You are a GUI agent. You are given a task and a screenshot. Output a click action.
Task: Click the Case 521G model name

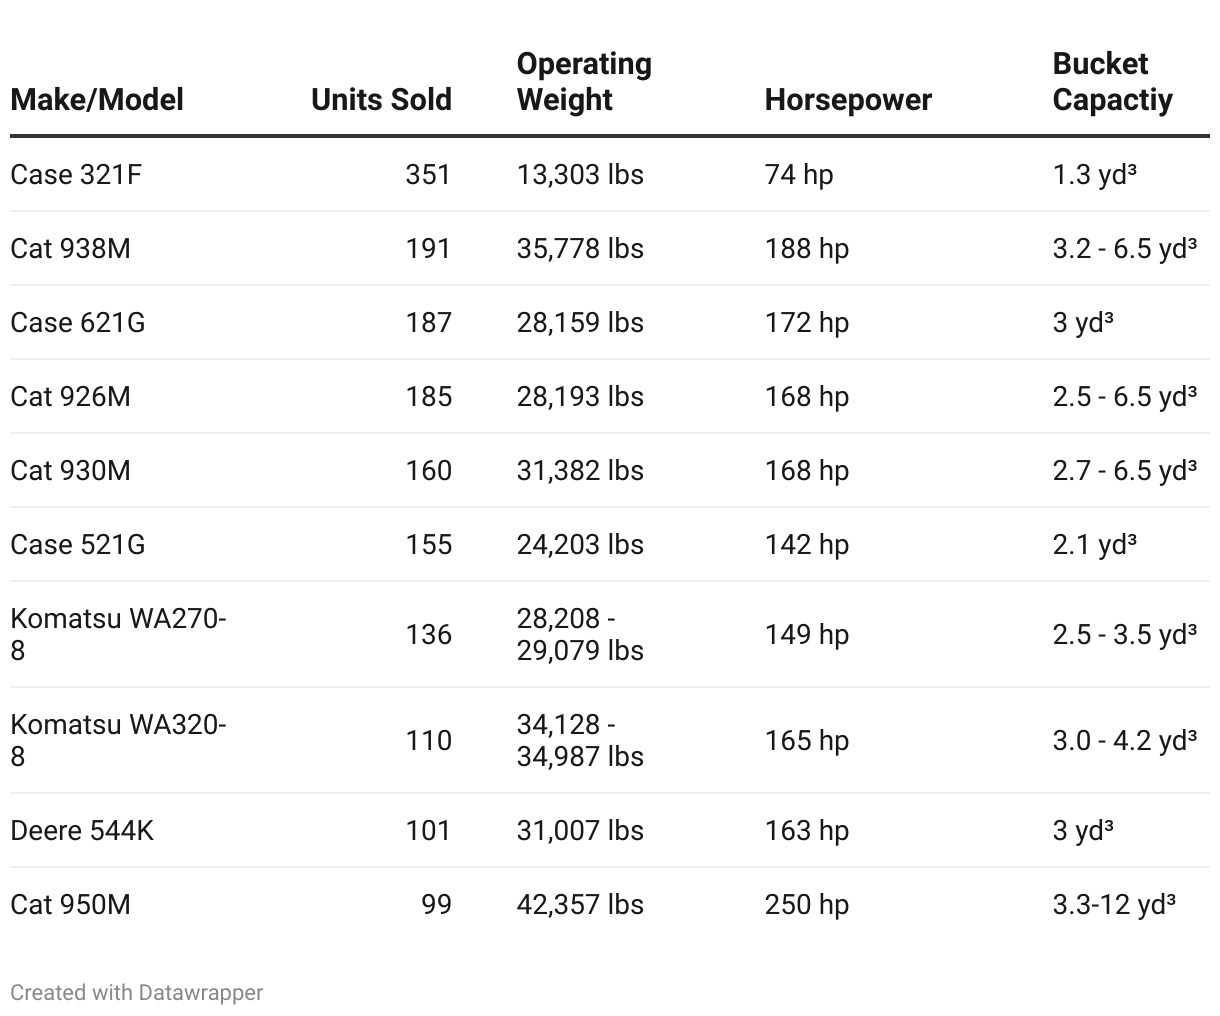pyautogui.click(x=78, y=545)
